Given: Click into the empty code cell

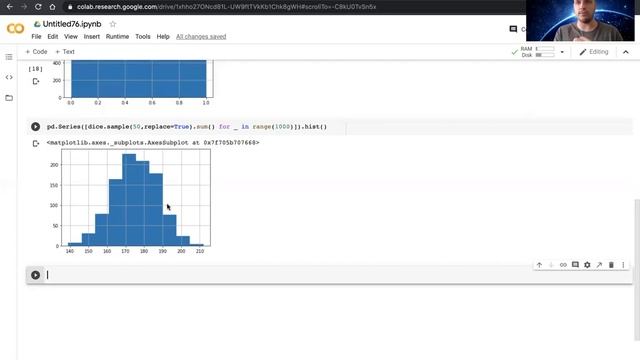Looking at the screenshot, I should click(339, 275).
